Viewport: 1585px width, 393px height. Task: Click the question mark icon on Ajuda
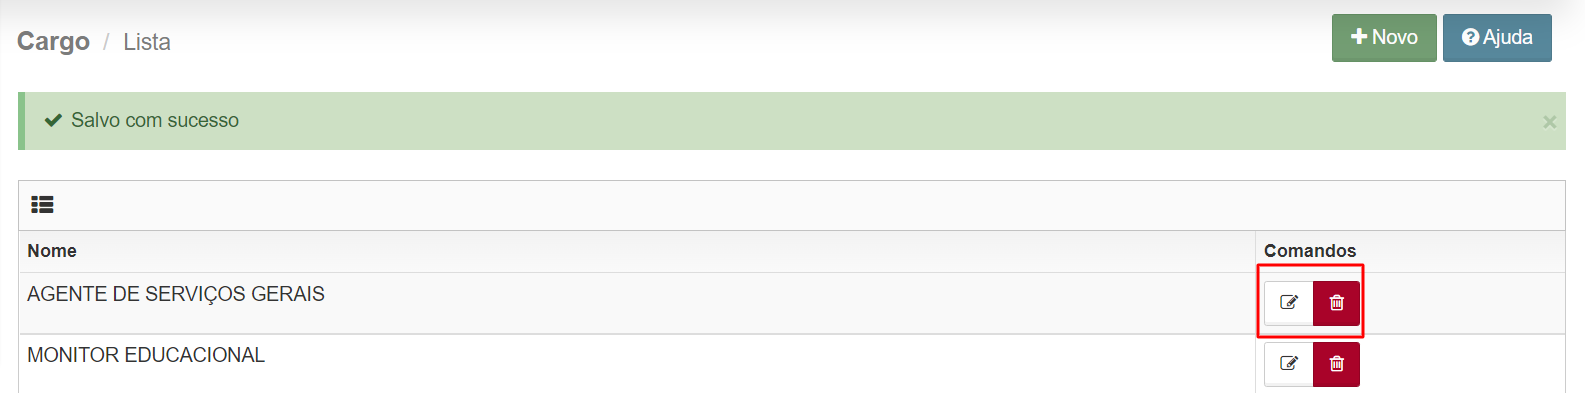tap(1470, 37)
